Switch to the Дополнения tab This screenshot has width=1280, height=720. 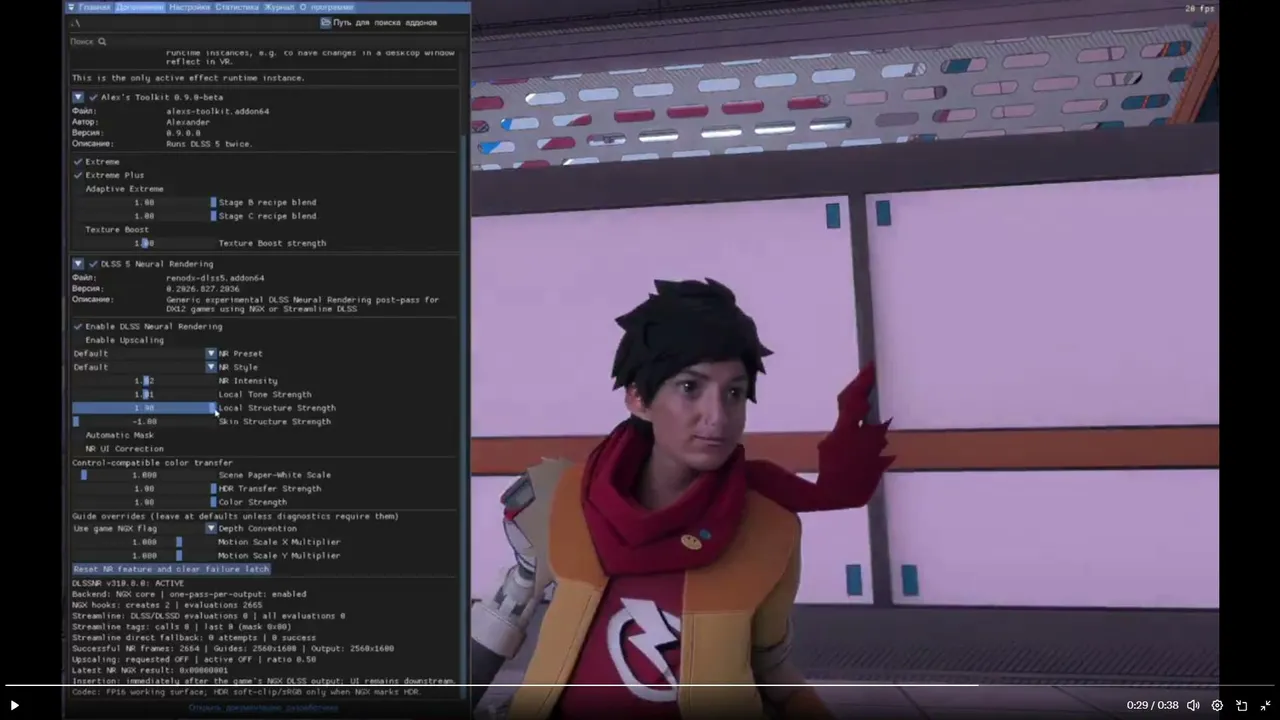(139, 7)
